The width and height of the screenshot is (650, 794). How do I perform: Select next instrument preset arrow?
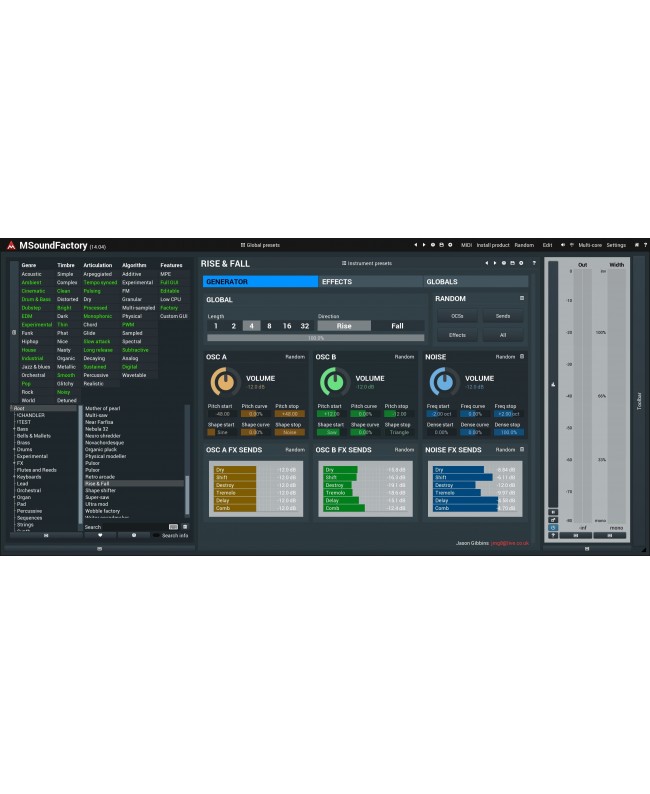pos(495,263)
